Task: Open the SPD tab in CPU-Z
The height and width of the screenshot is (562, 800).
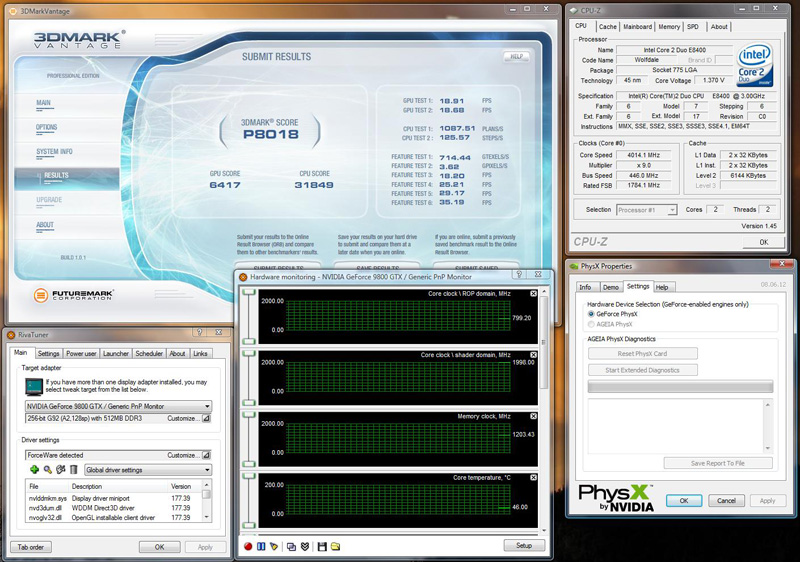Action: 692,27
